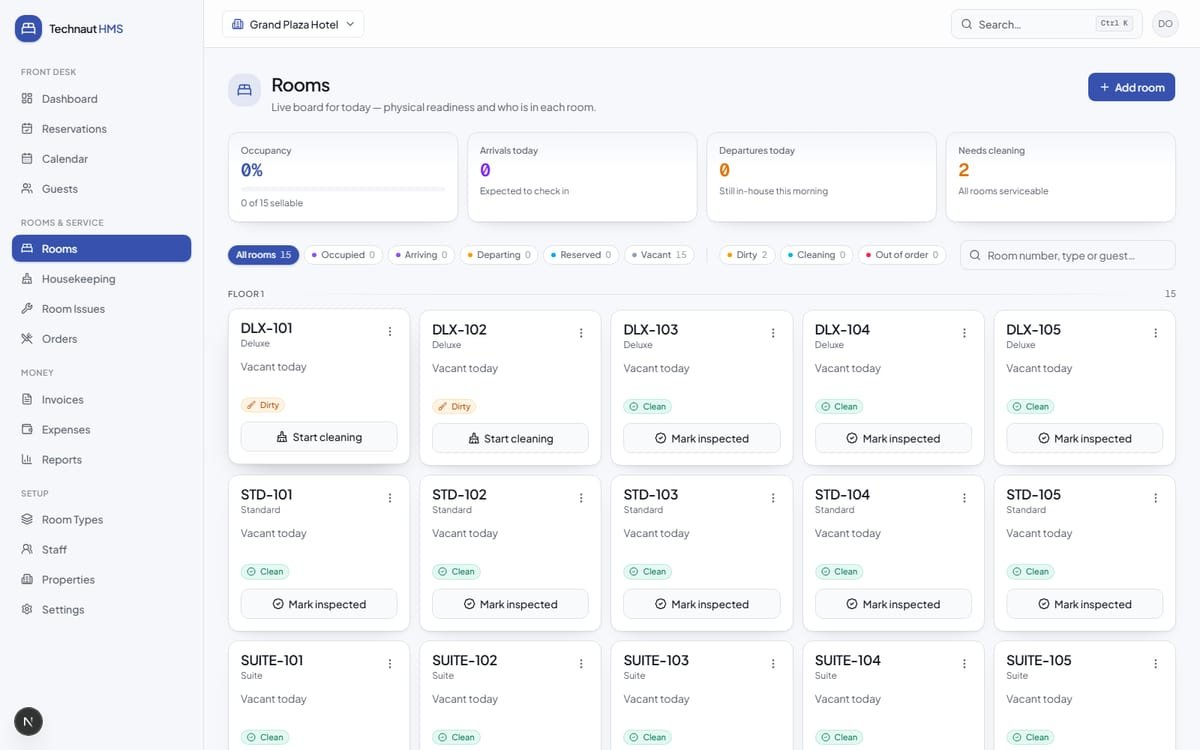
Task: Click the Arrivals today stat card
Action: [x=582, y=177]
